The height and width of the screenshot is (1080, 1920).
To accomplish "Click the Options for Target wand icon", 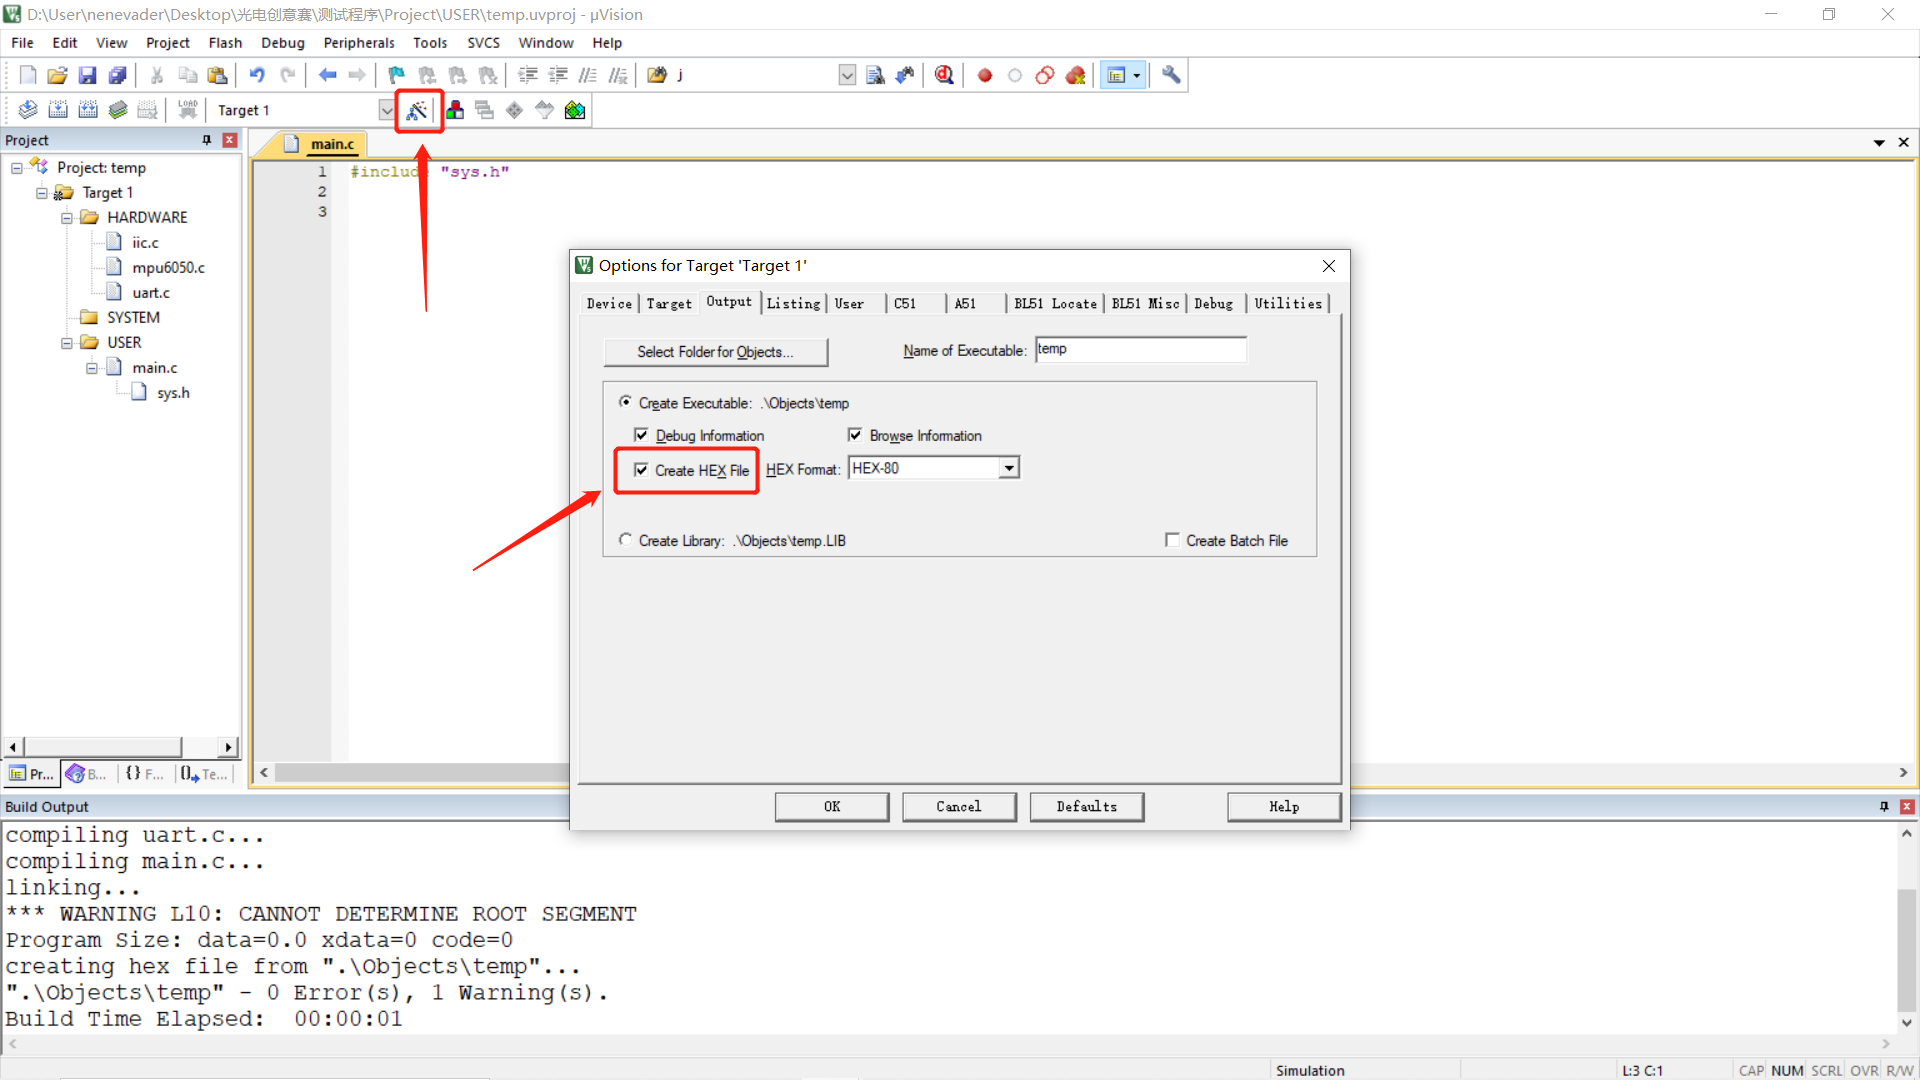I will (x=417, y=110).
